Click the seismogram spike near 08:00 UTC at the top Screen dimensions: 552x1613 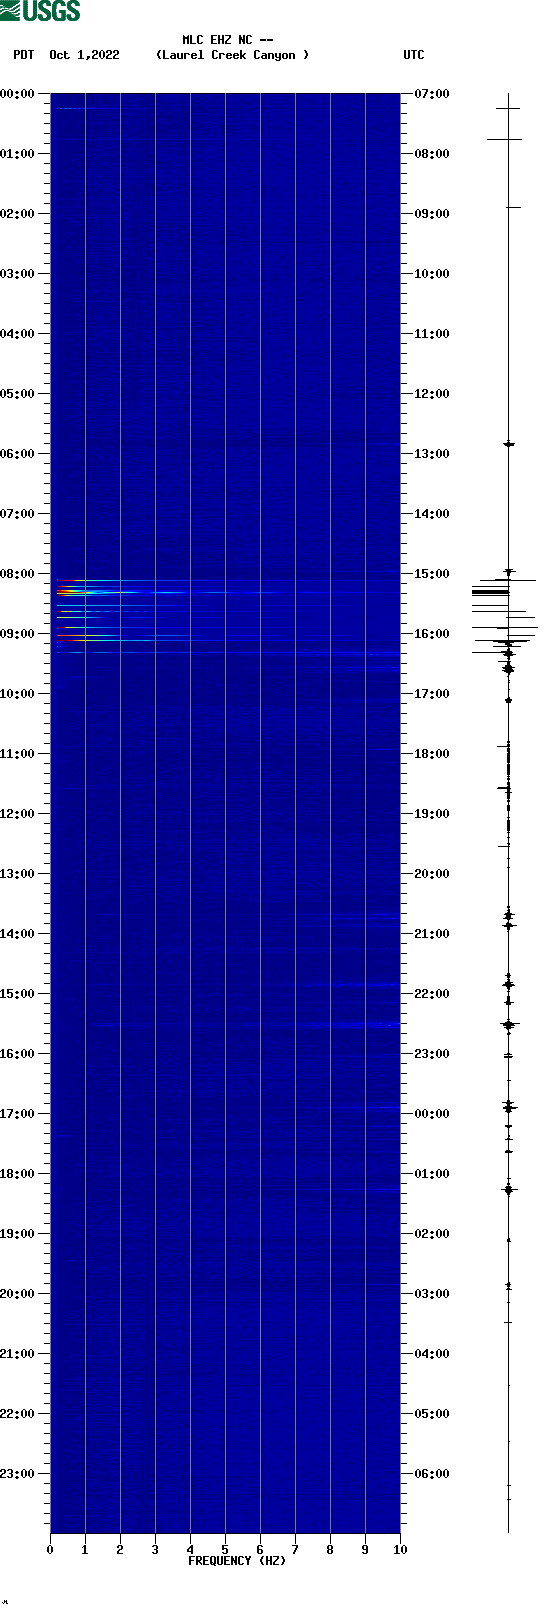coord(505,139)
